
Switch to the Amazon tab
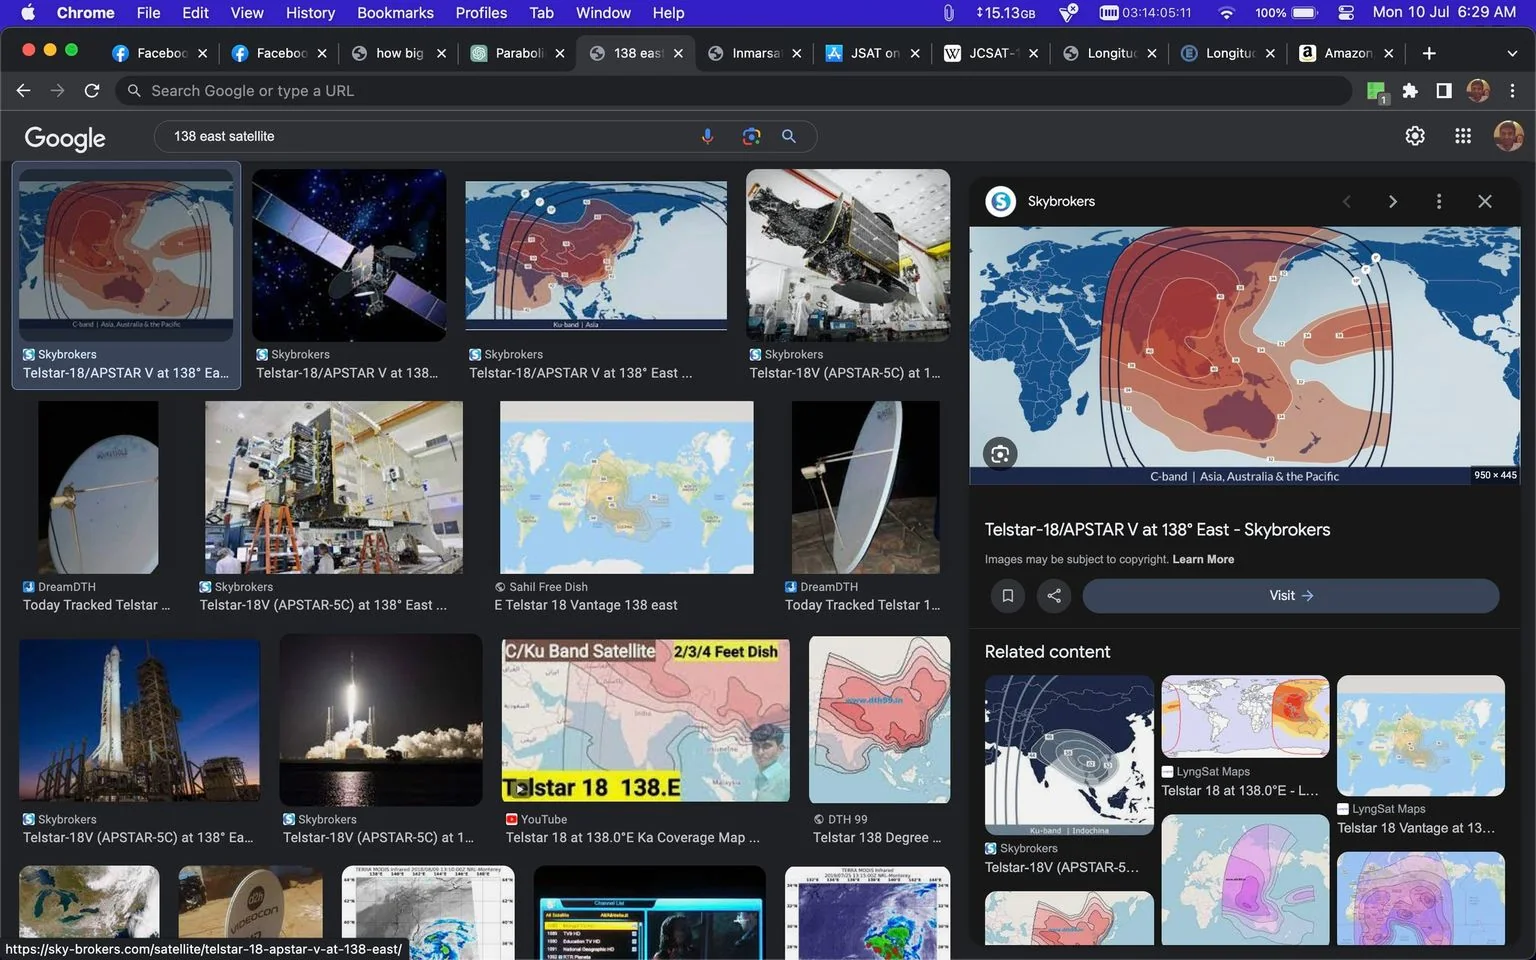click(x=1347, y=53)
